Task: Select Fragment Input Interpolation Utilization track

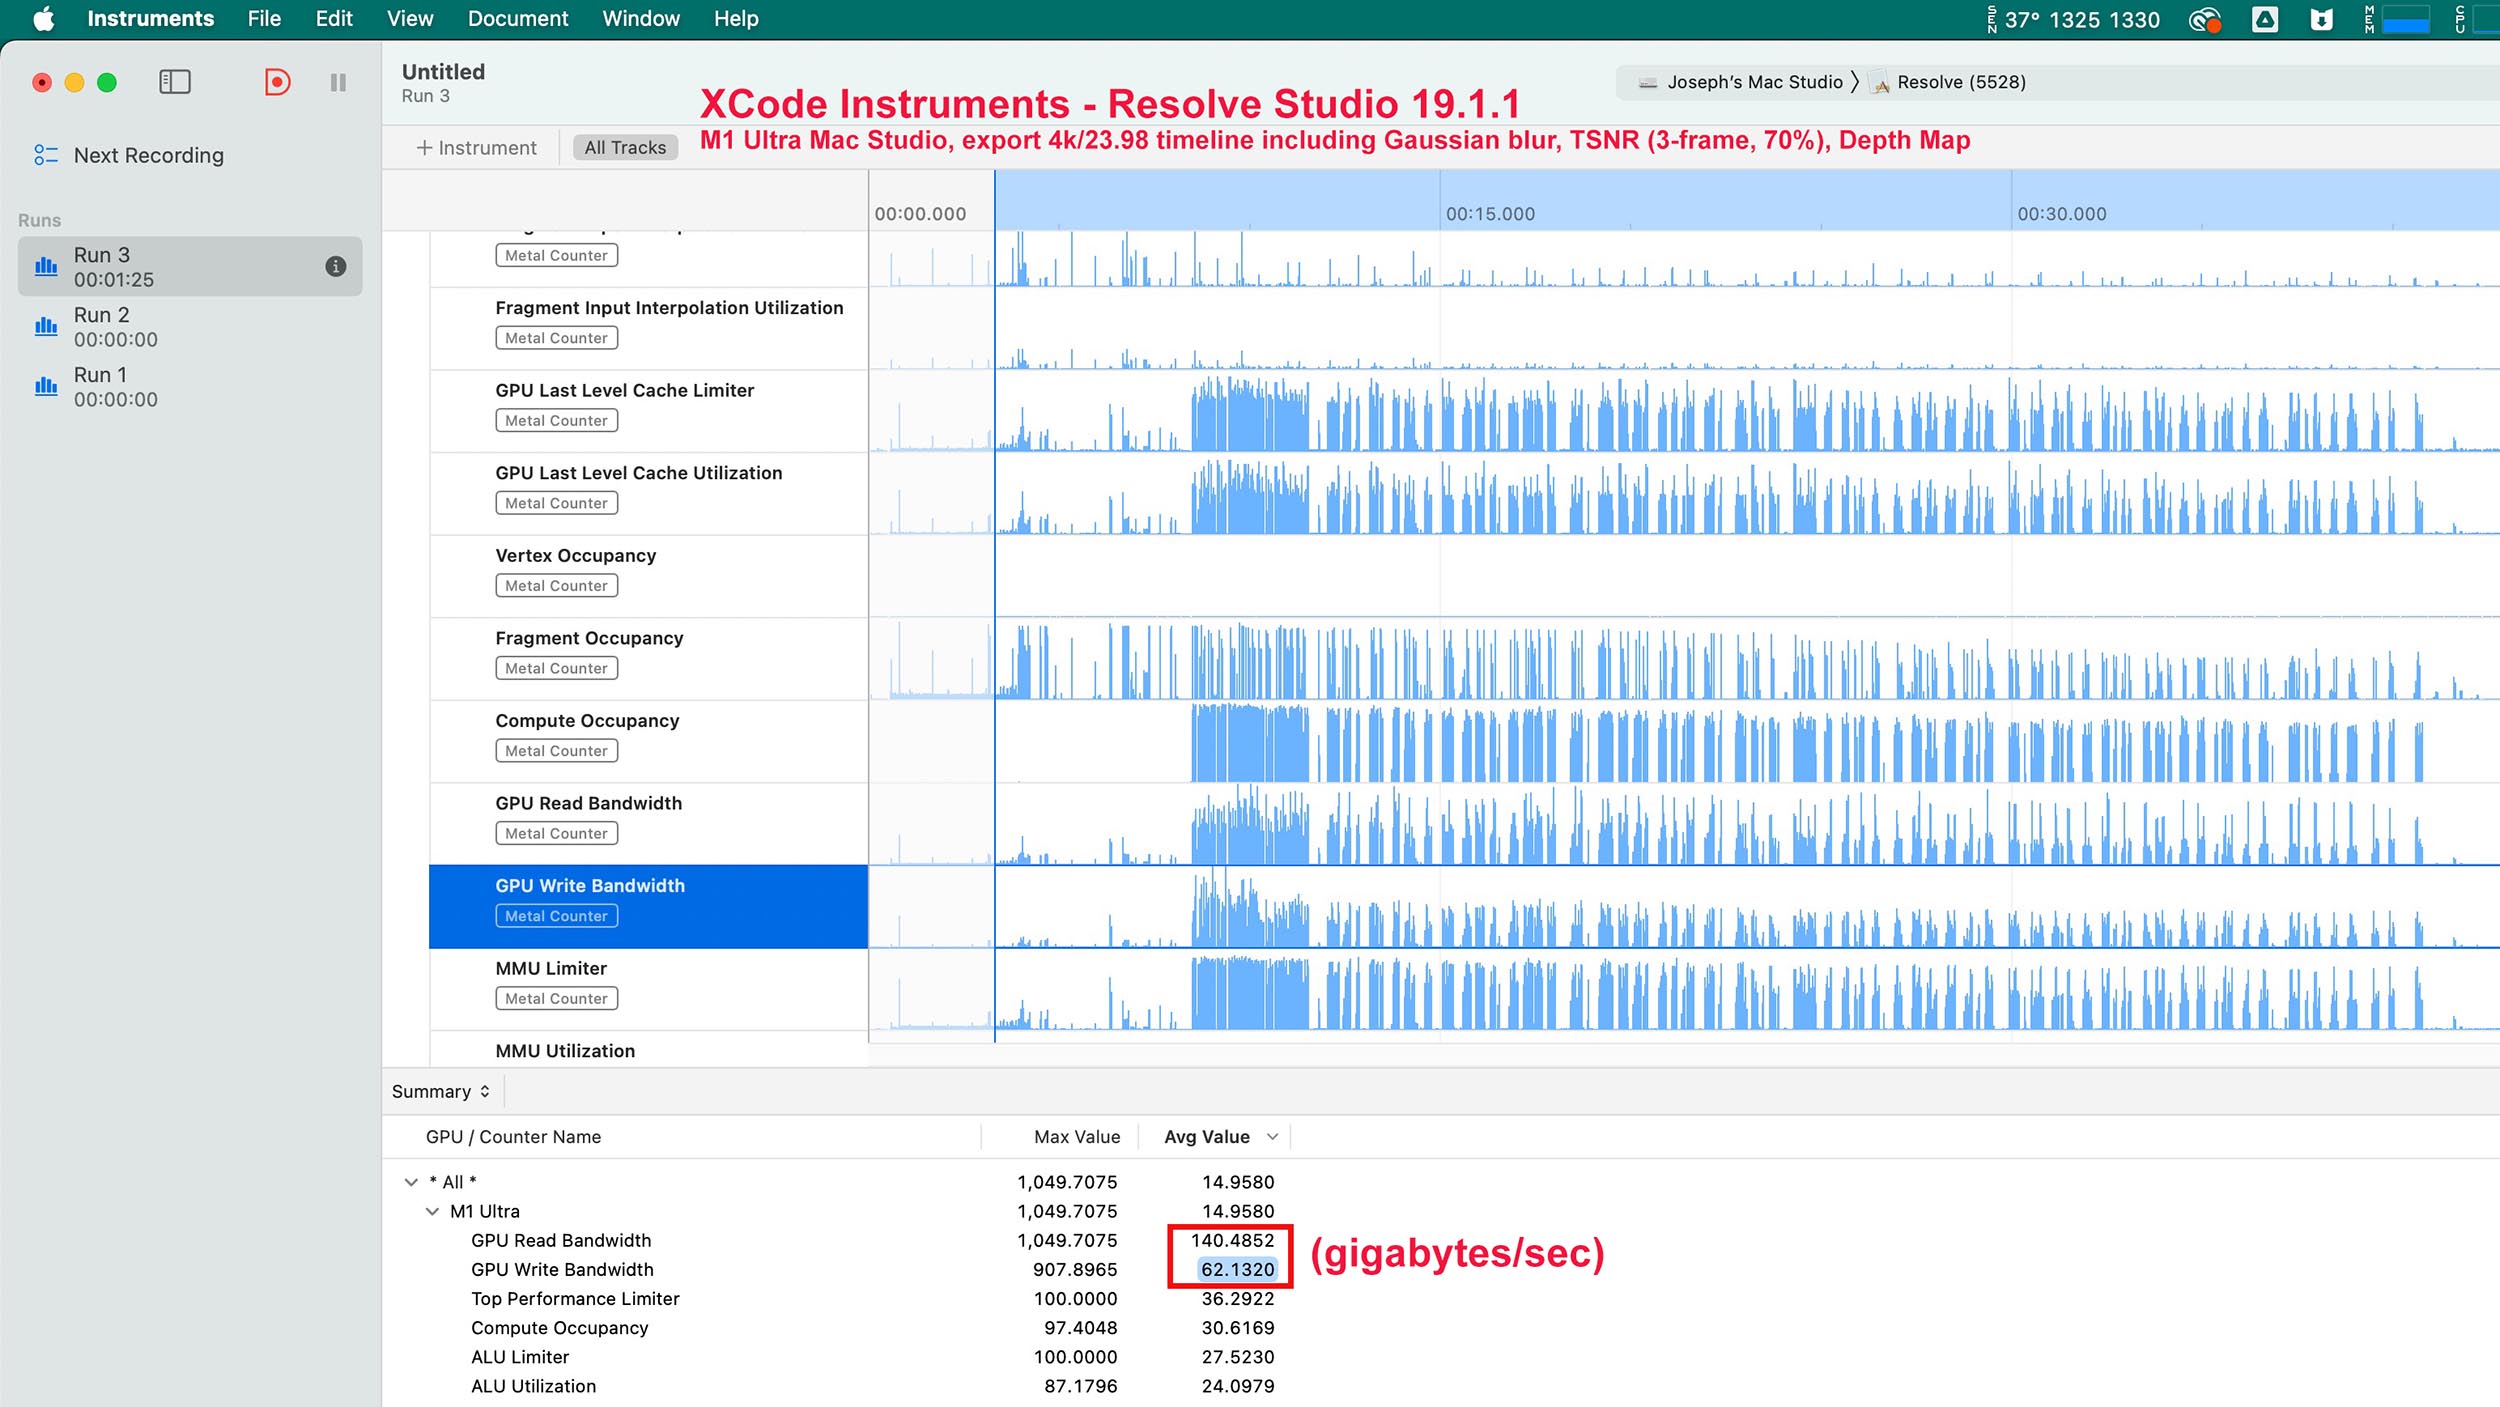Action: [648, 328]
